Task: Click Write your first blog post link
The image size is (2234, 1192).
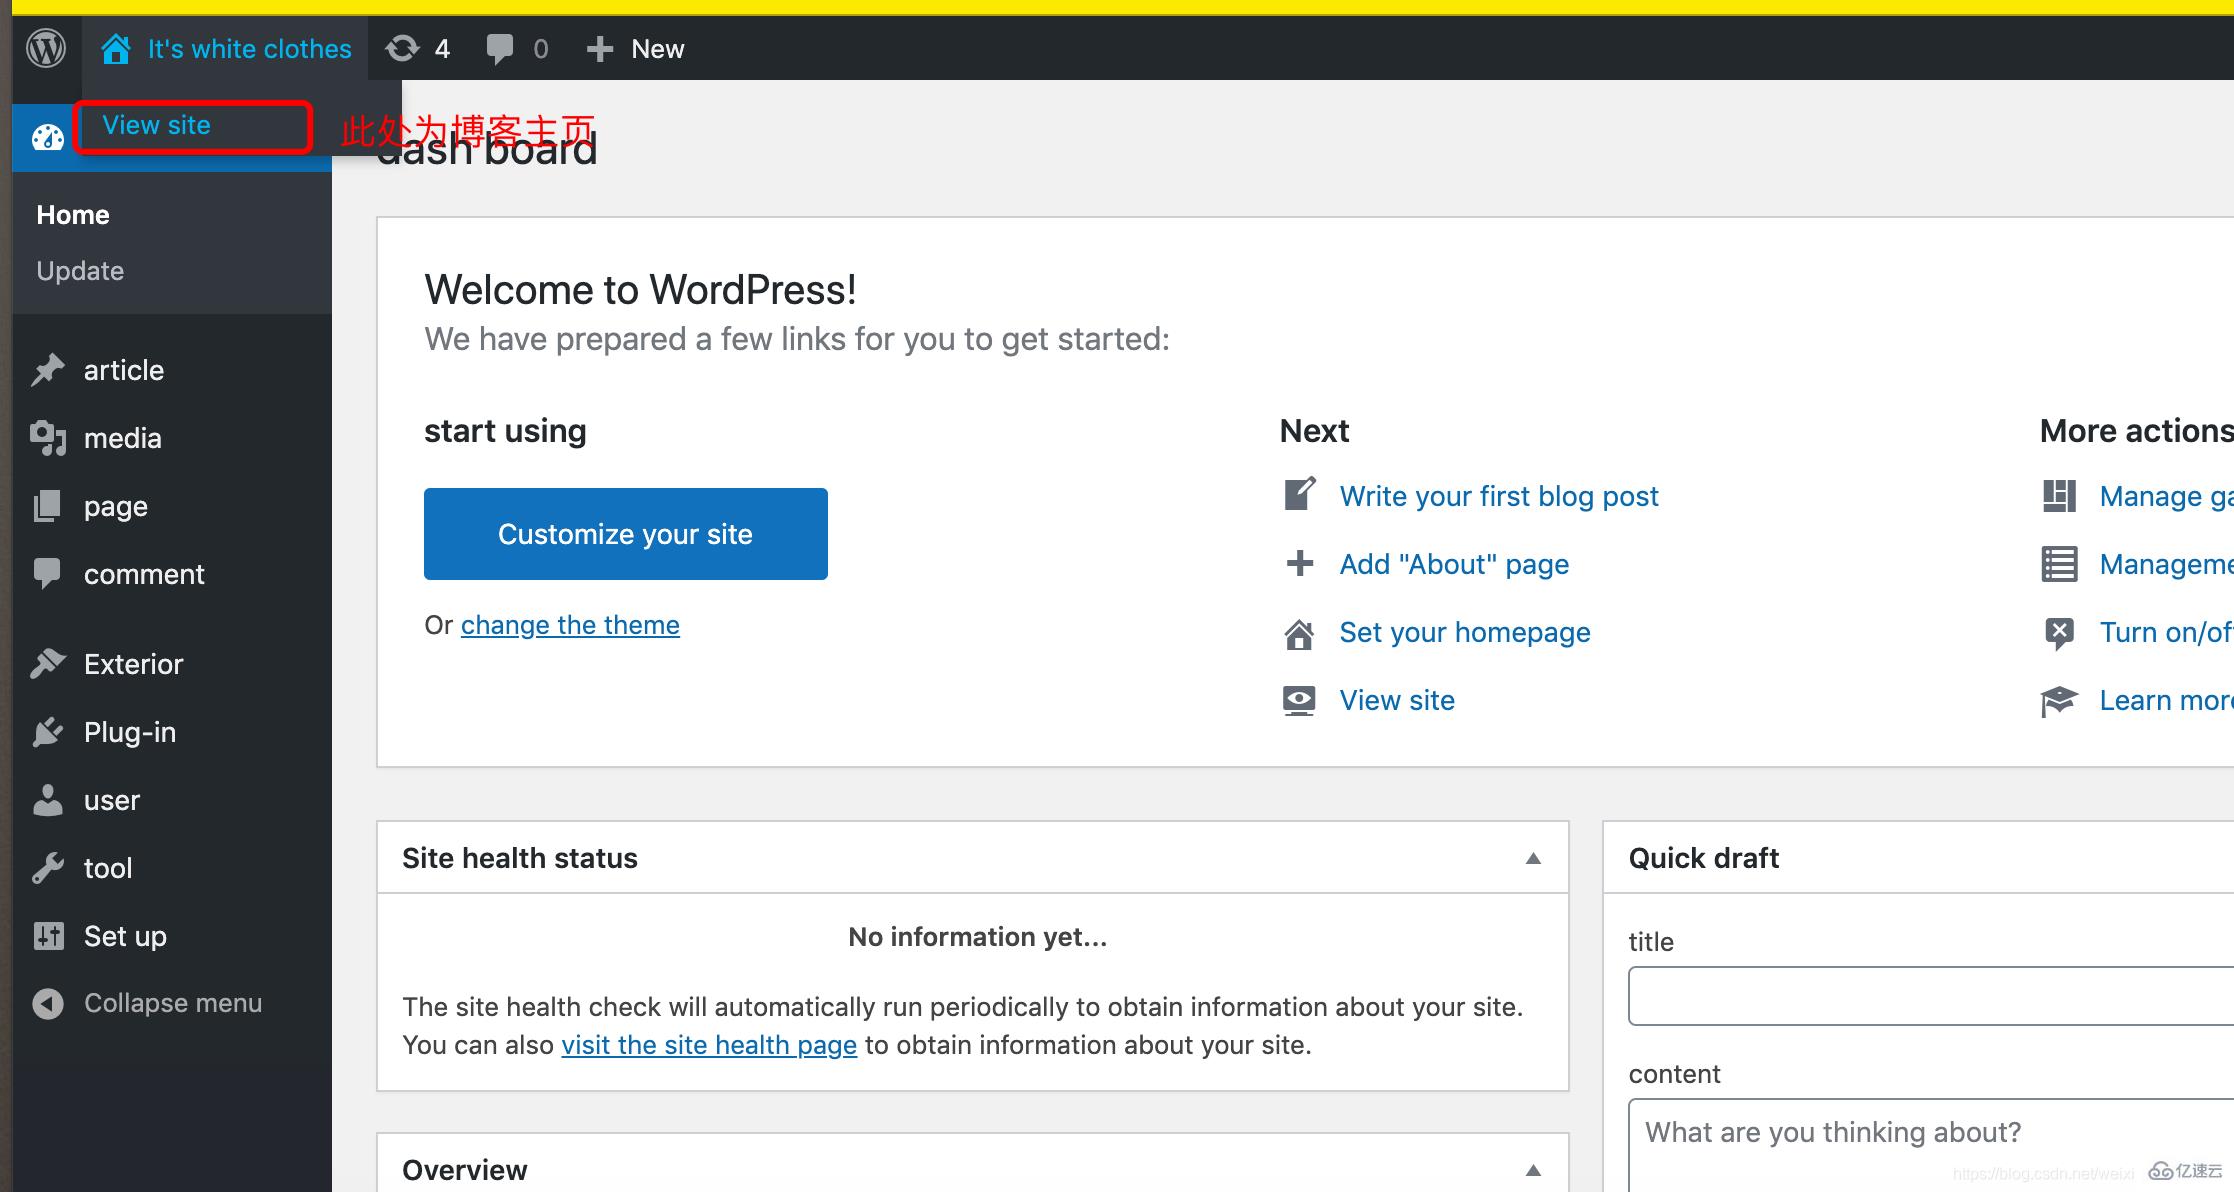Action: (x=1497, y=495)
